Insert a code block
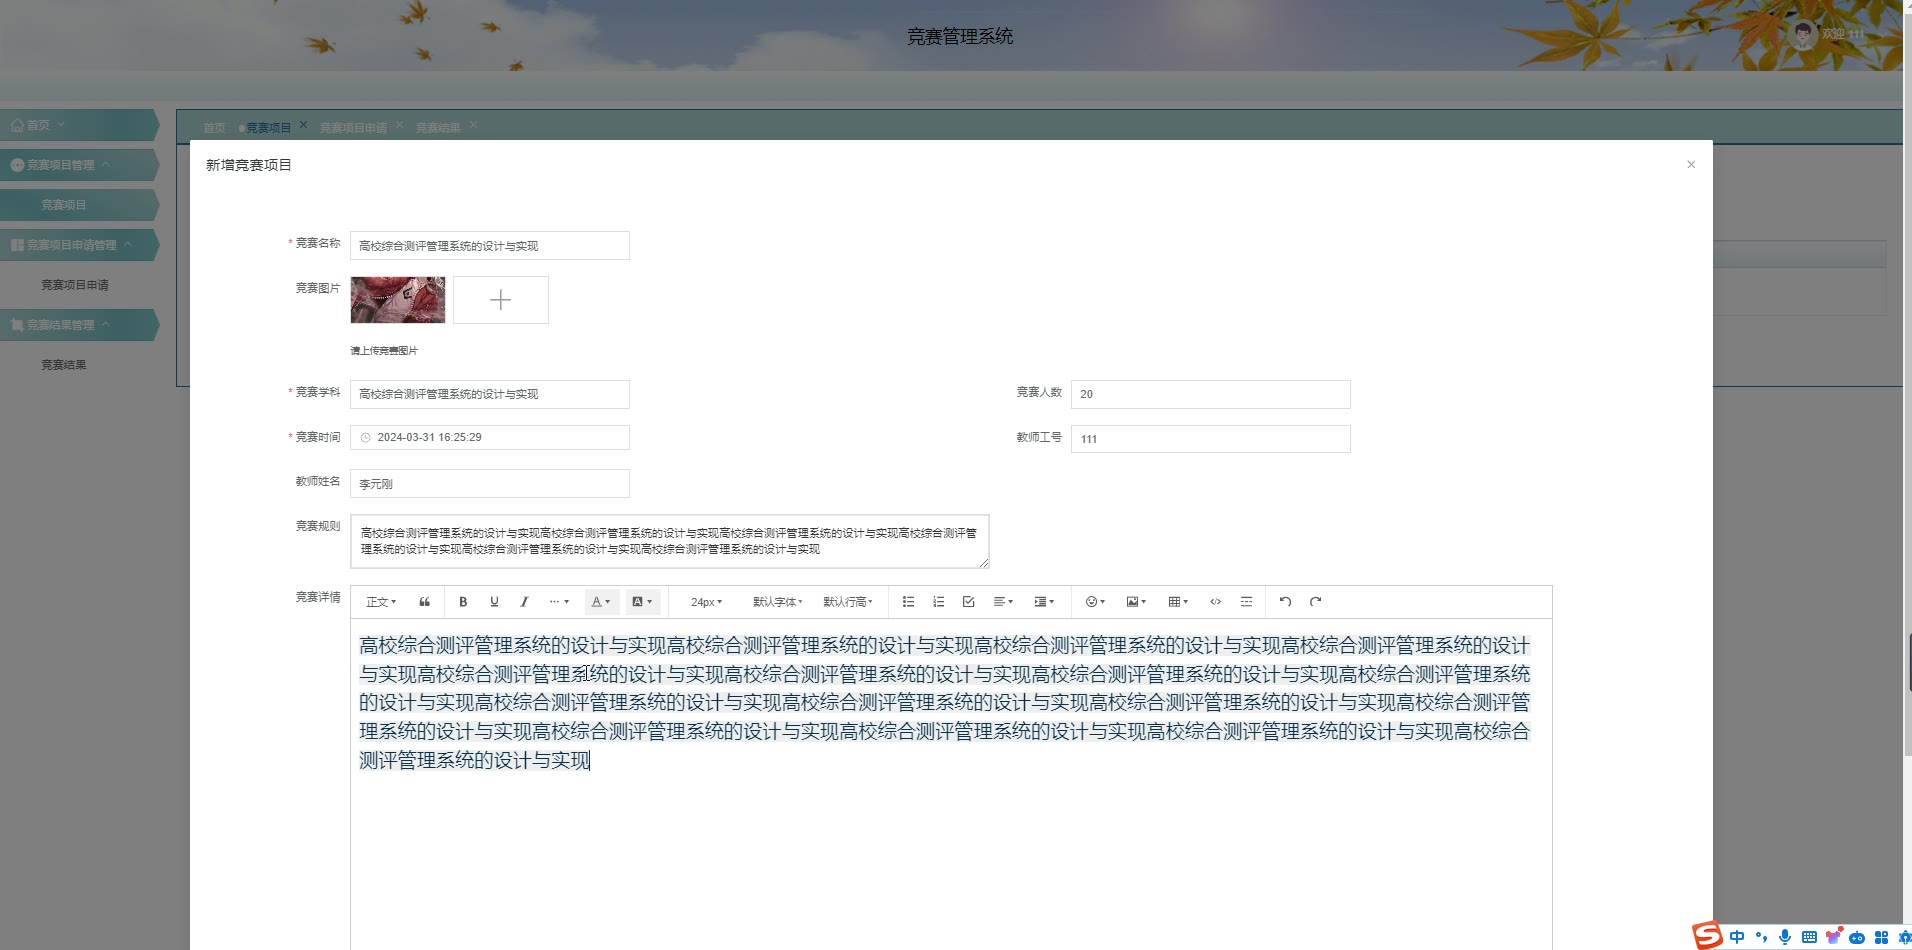This screenshot has width=1912, height=950. tap(1215, 602)
